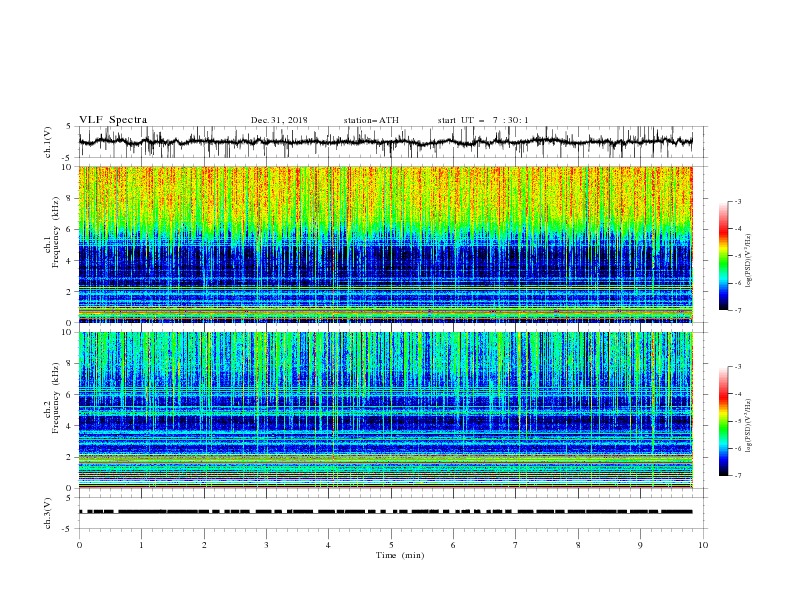
Task: Click time axis tick label '0'
Action: pyautogui.click(x=79, y=545)
